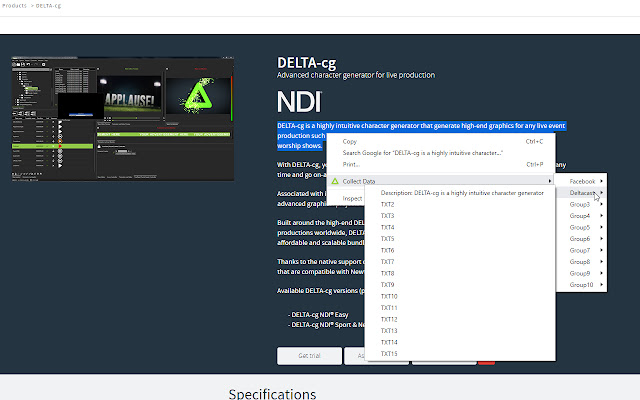Select the TXT13 field
The image size is (640, 400).
[x=460, y=331]
